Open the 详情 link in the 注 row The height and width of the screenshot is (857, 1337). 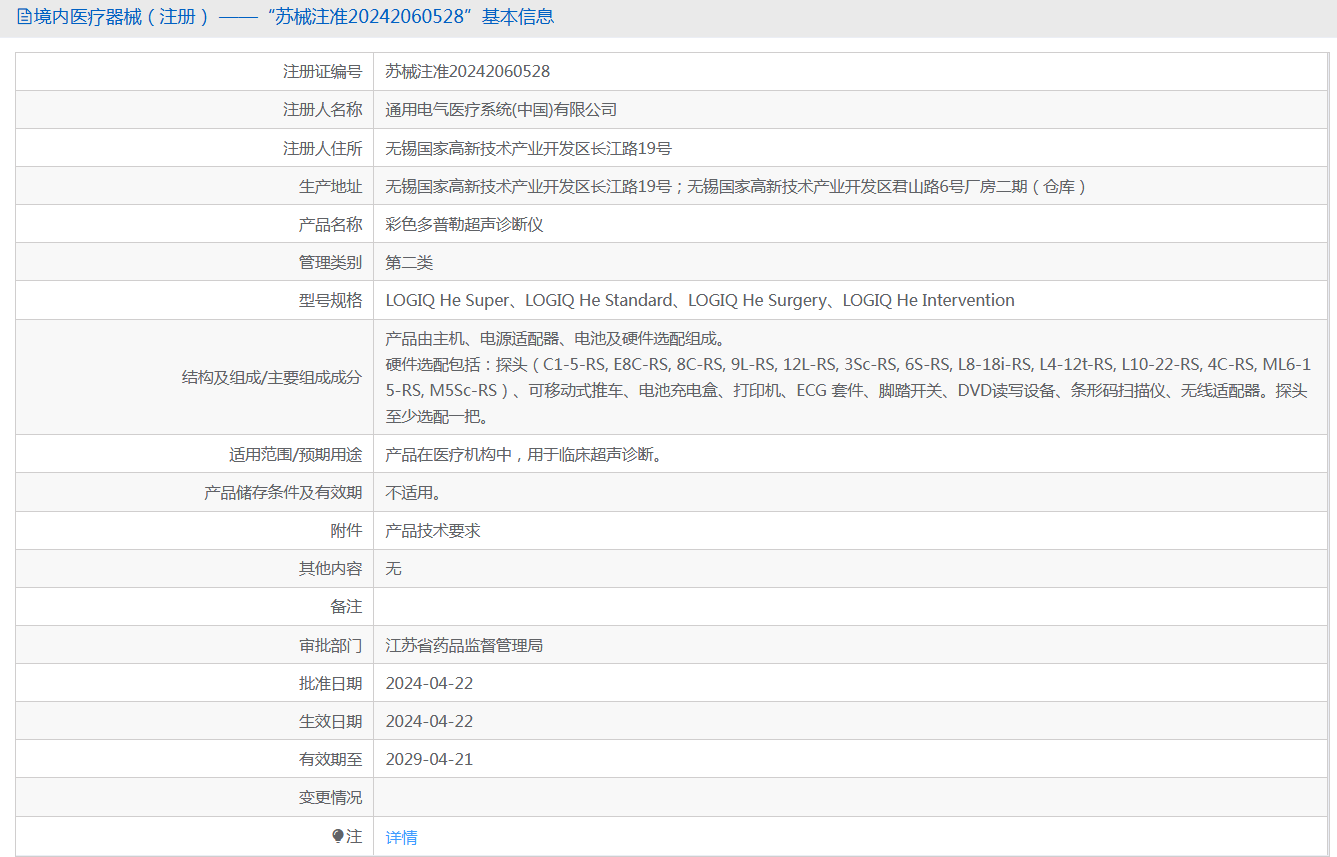[402, 837]
